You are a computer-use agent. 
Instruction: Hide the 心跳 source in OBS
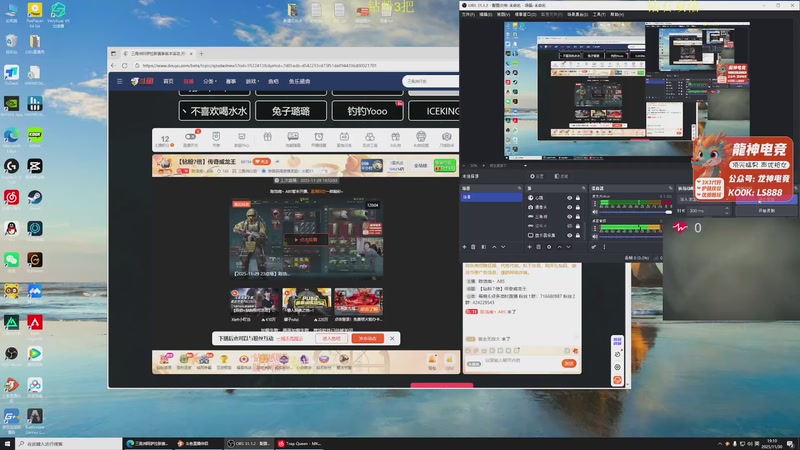coord(569,198)
